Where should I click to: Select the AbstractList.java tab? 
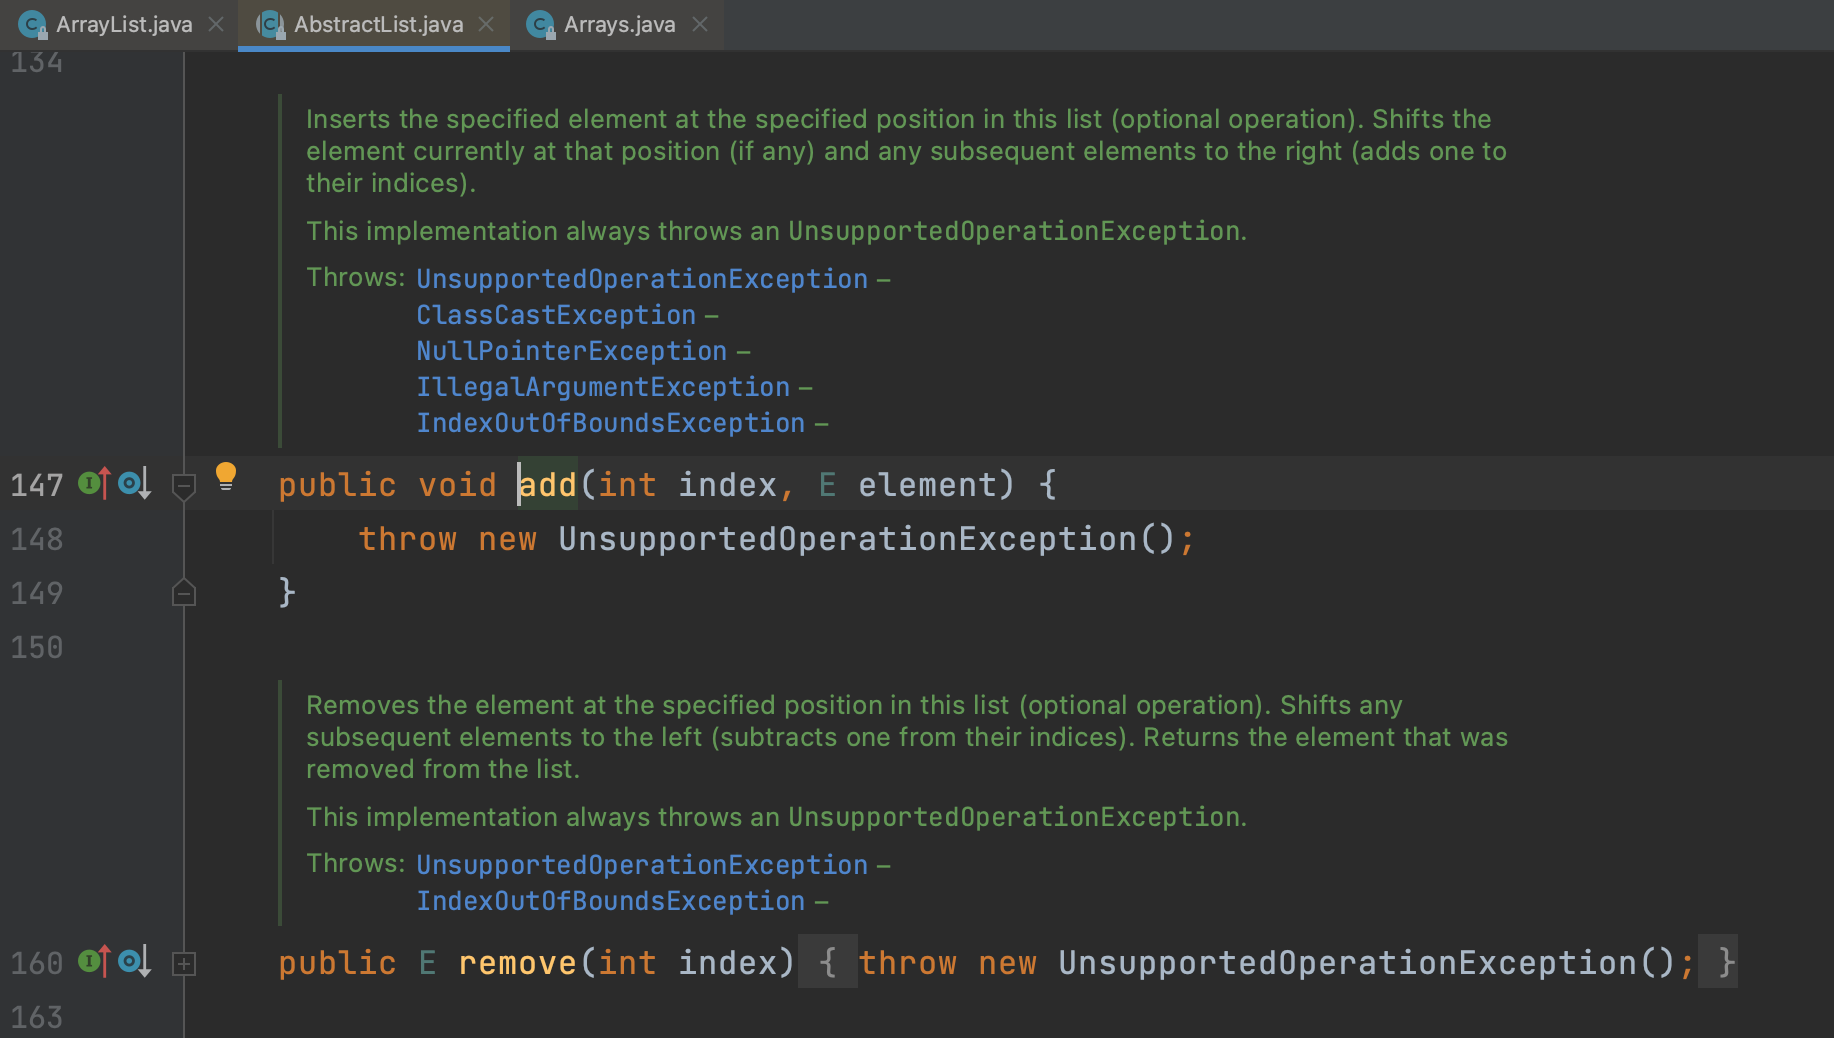tap(374, 24)
